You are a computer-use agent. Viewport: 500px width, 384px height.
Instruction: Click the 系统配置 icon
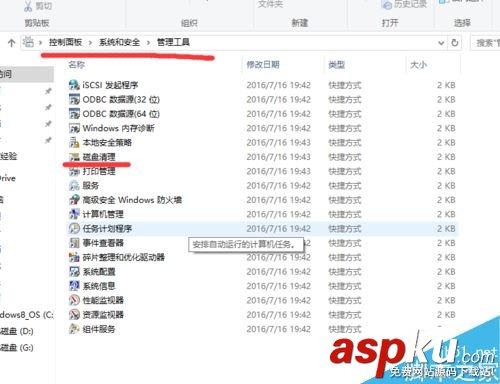click(x=74, y=271)
